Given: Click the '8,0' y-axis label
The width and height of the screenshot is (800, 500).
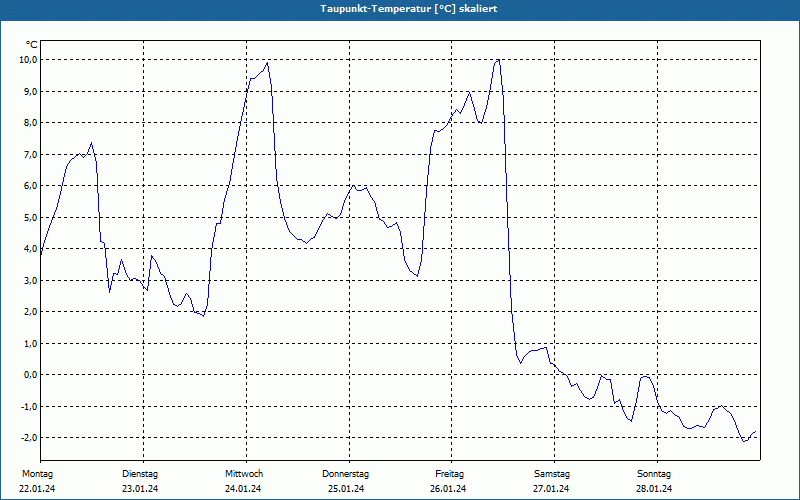Looking at the screenshot, I should click(31, 122).
